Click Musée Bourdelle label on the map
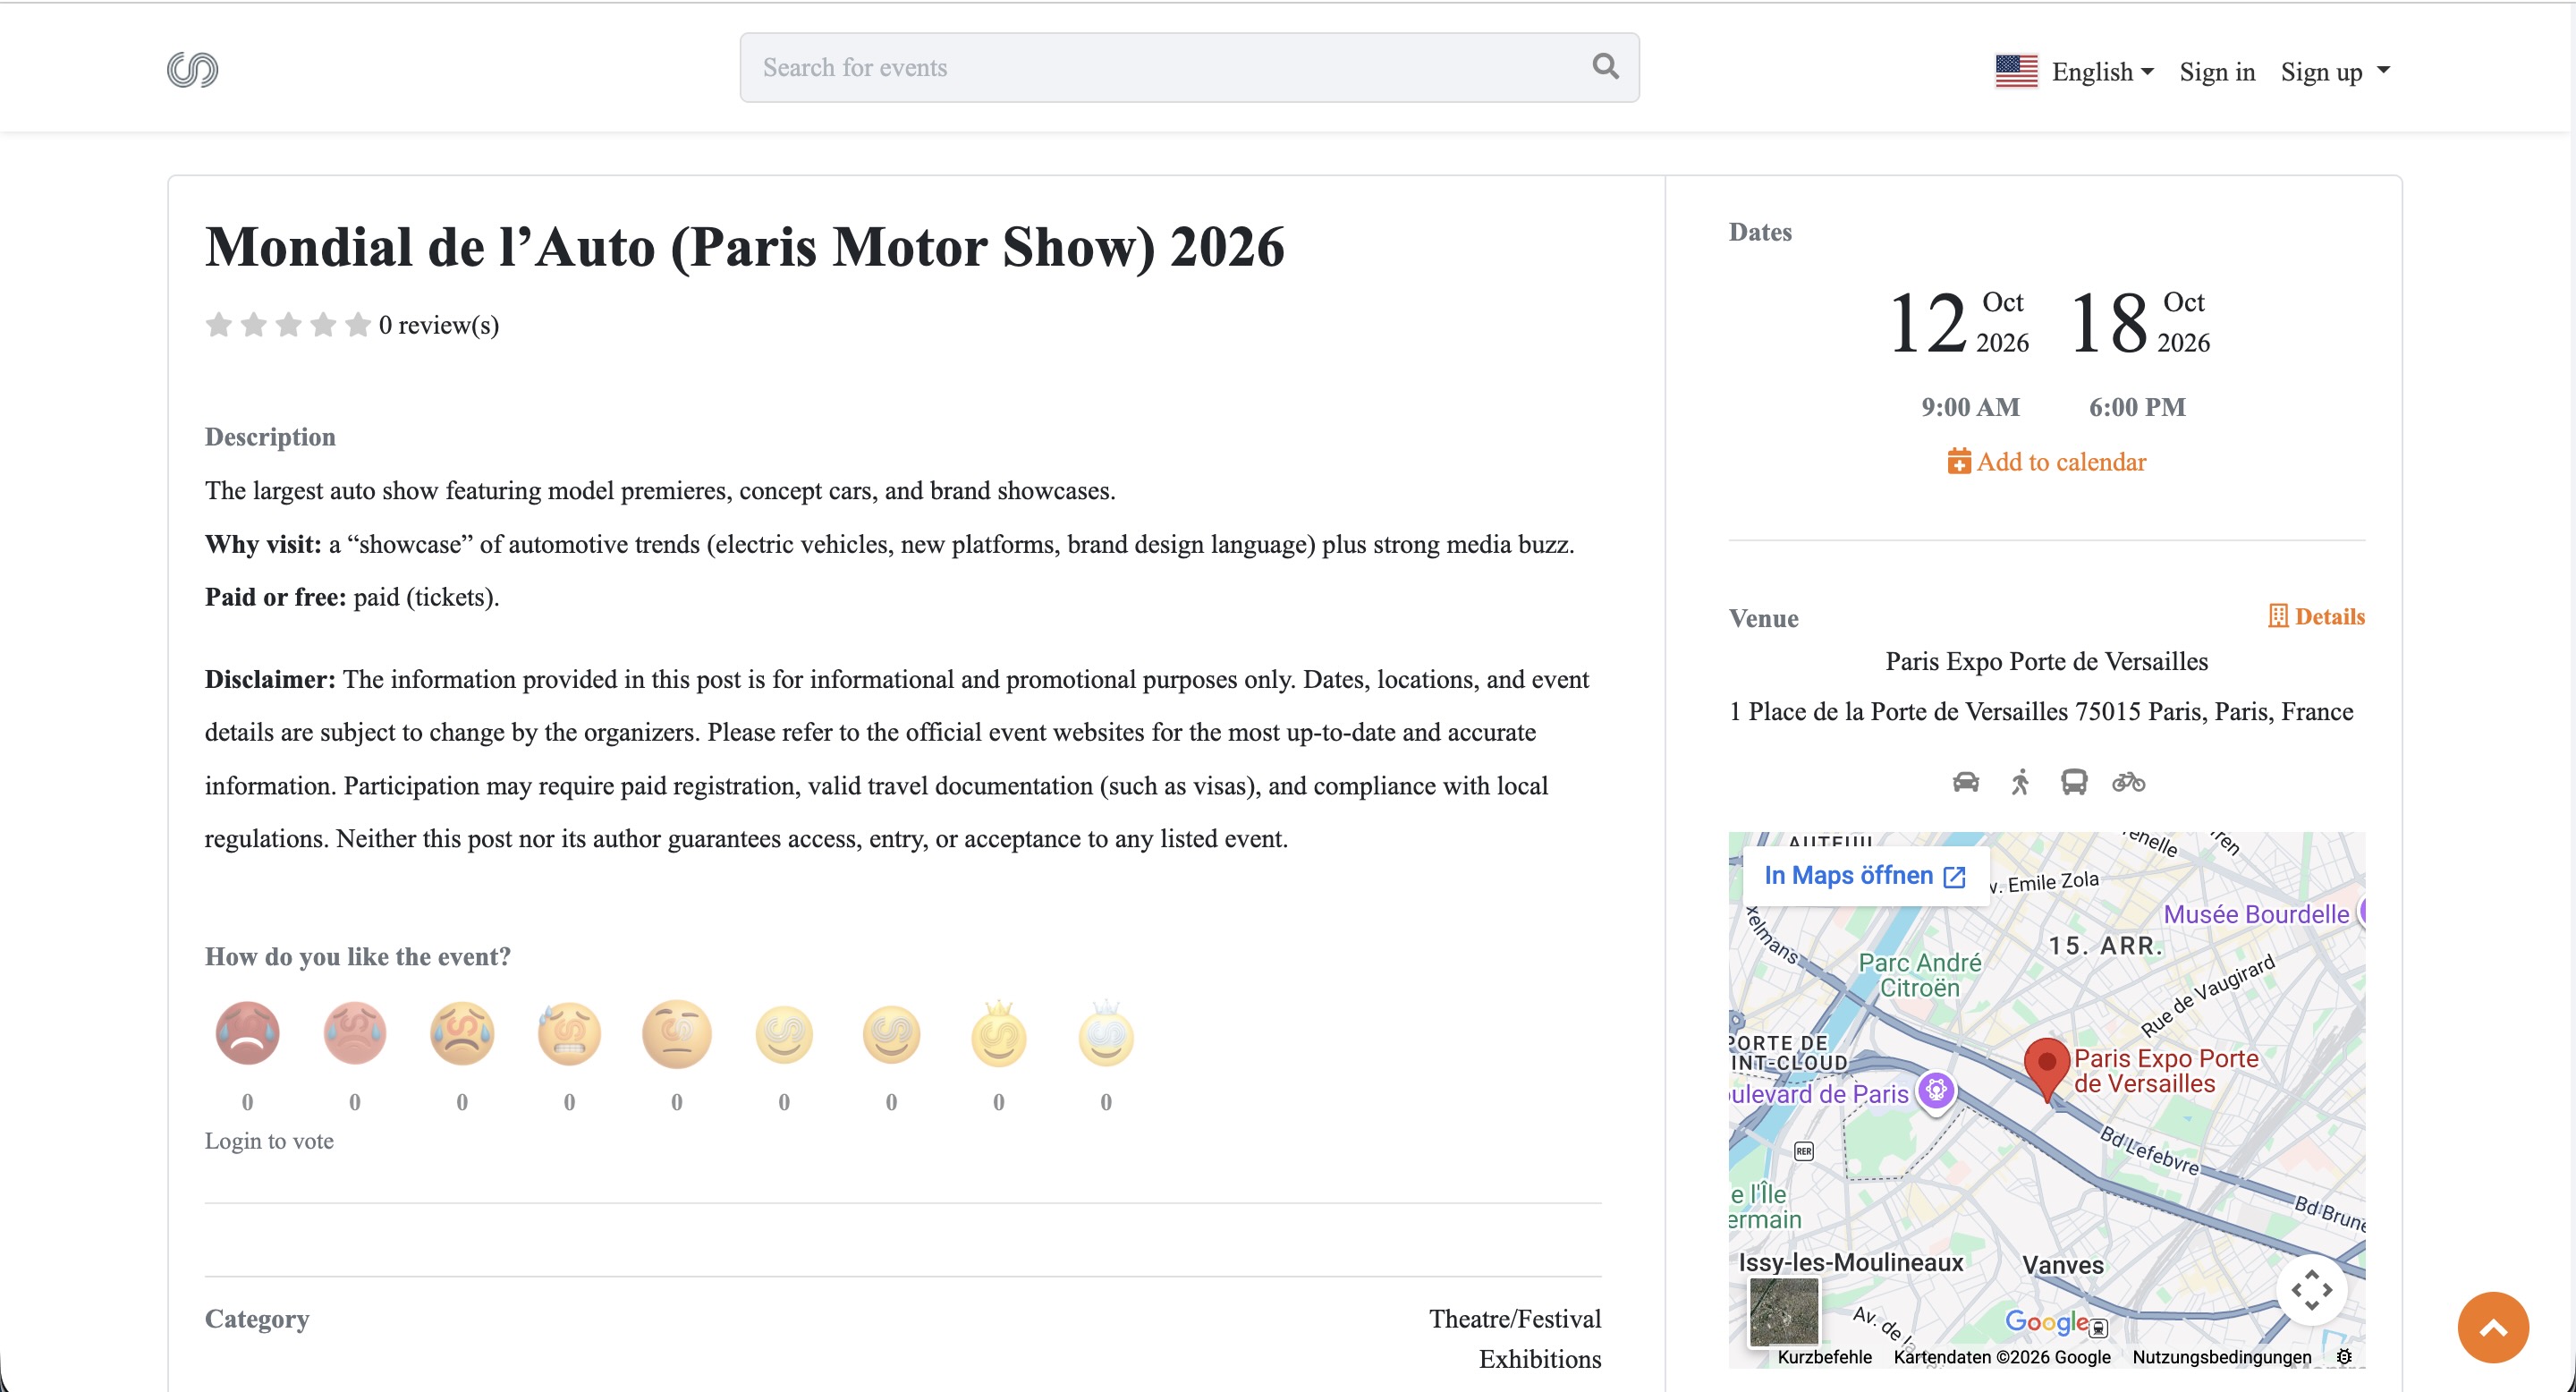 tap(2256, 914)
